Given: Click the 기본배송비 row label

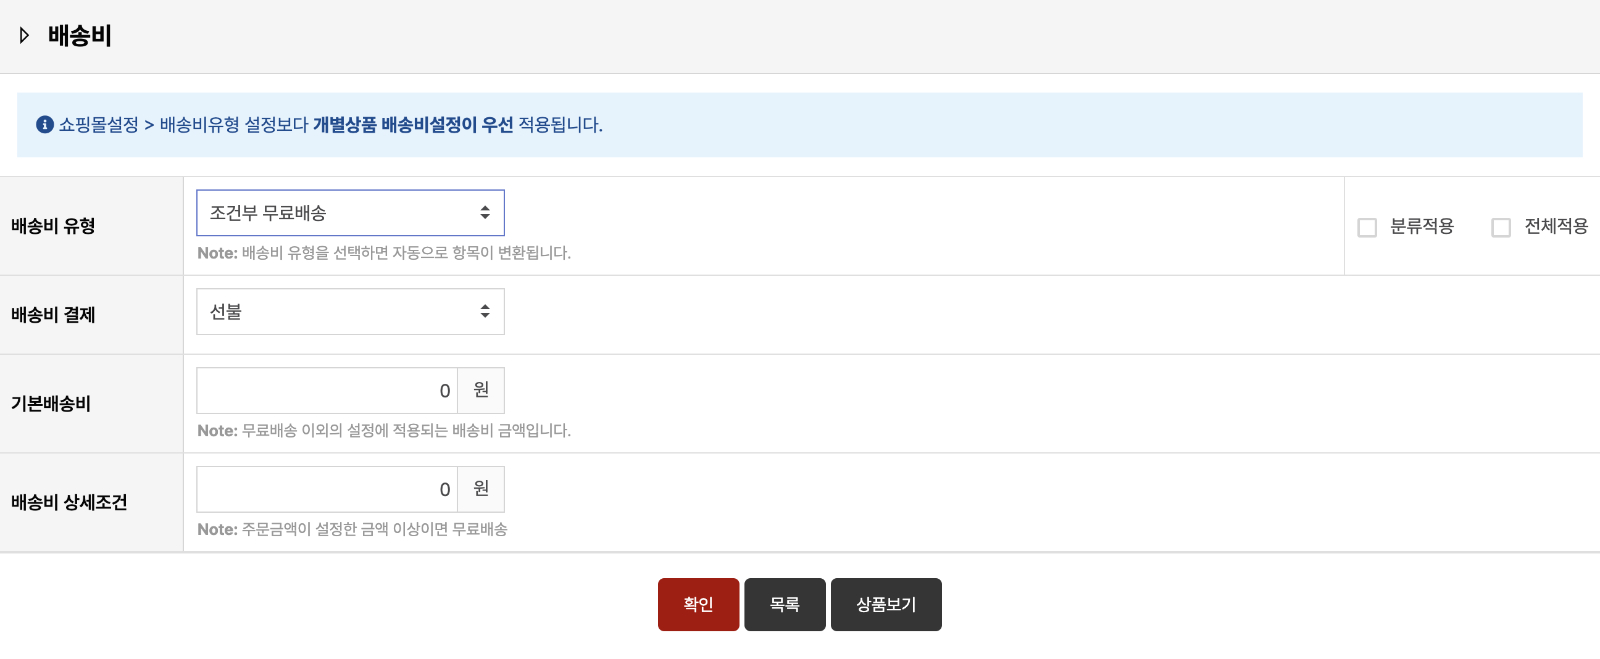Looking at the screenshot, I should (x=51, y=404).
